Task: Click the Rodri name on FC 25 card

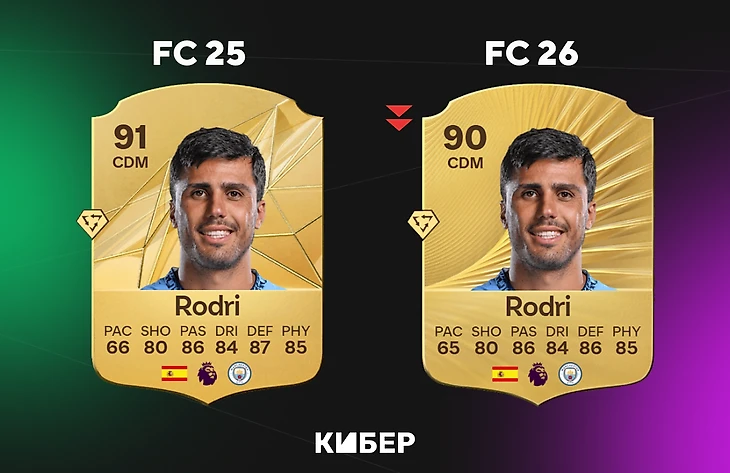Action: coord(207,306)
